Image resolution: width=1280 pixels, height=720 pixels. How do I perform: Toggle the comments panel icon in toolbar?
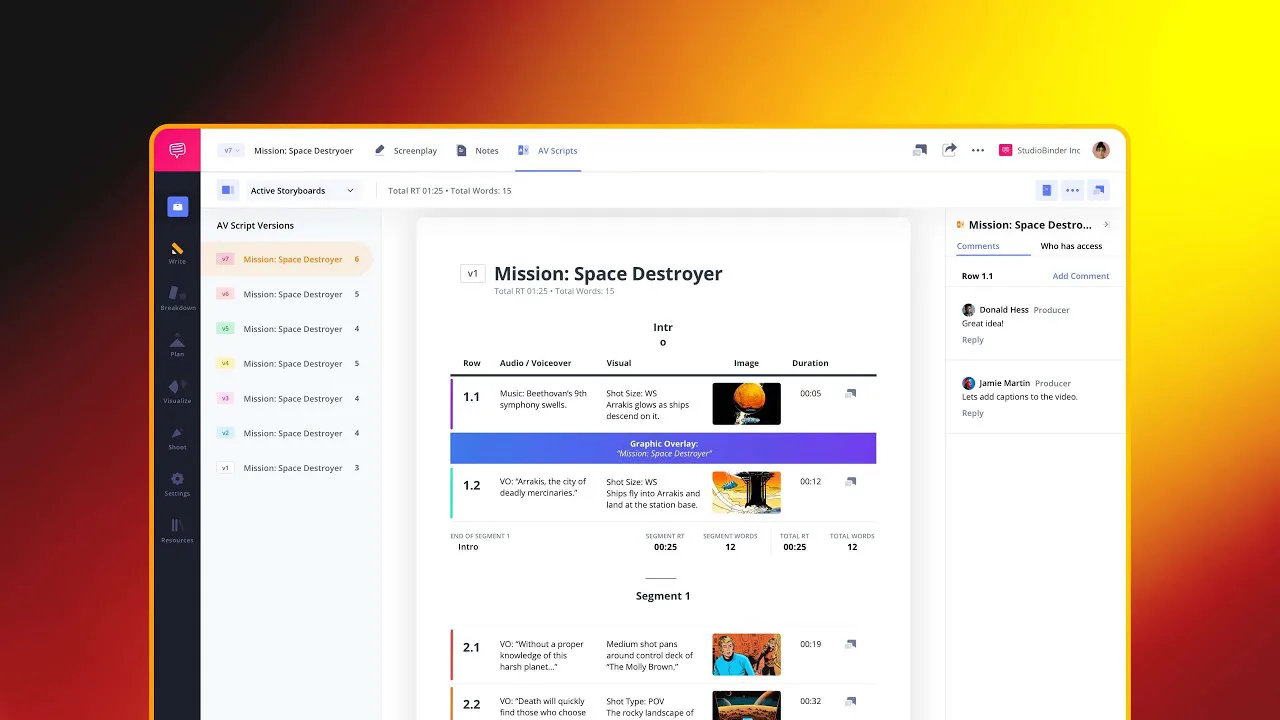pyautogui.click(x=1099, y=190)
